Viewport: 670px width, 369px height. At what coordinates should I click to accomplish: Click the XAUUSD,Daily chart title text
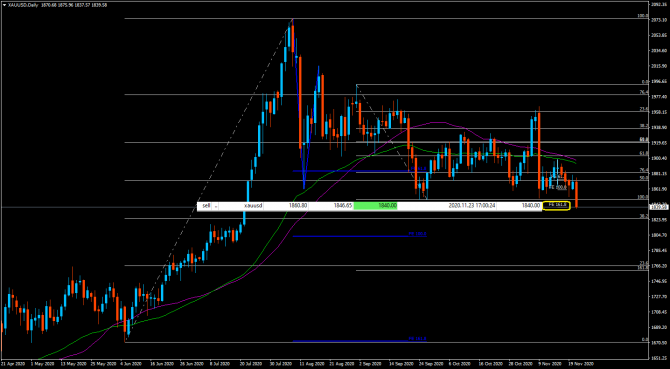(x=21, y=5)
